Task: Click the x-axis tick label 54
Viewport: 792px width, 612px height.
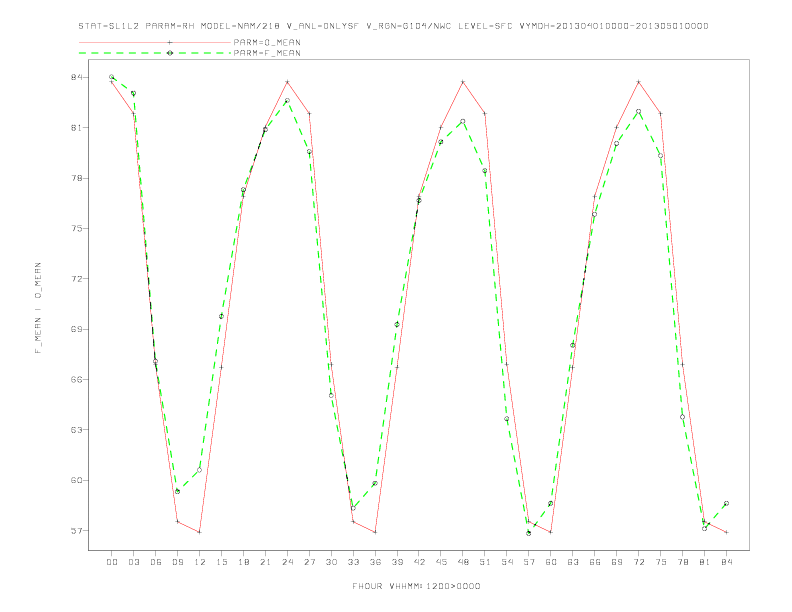Action: 507,562
